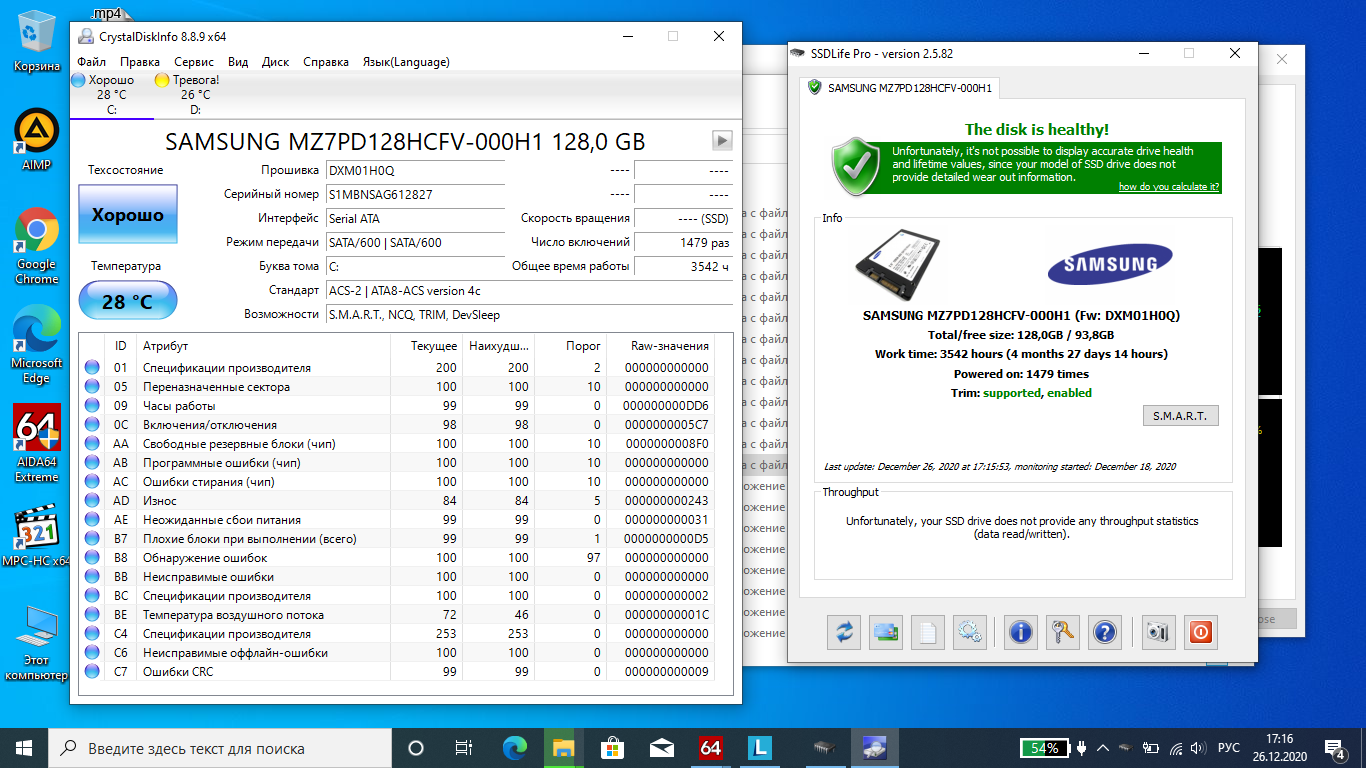Open Task View on the taskbar
This screenshot has width=1366, height=768.
(463, 748)
